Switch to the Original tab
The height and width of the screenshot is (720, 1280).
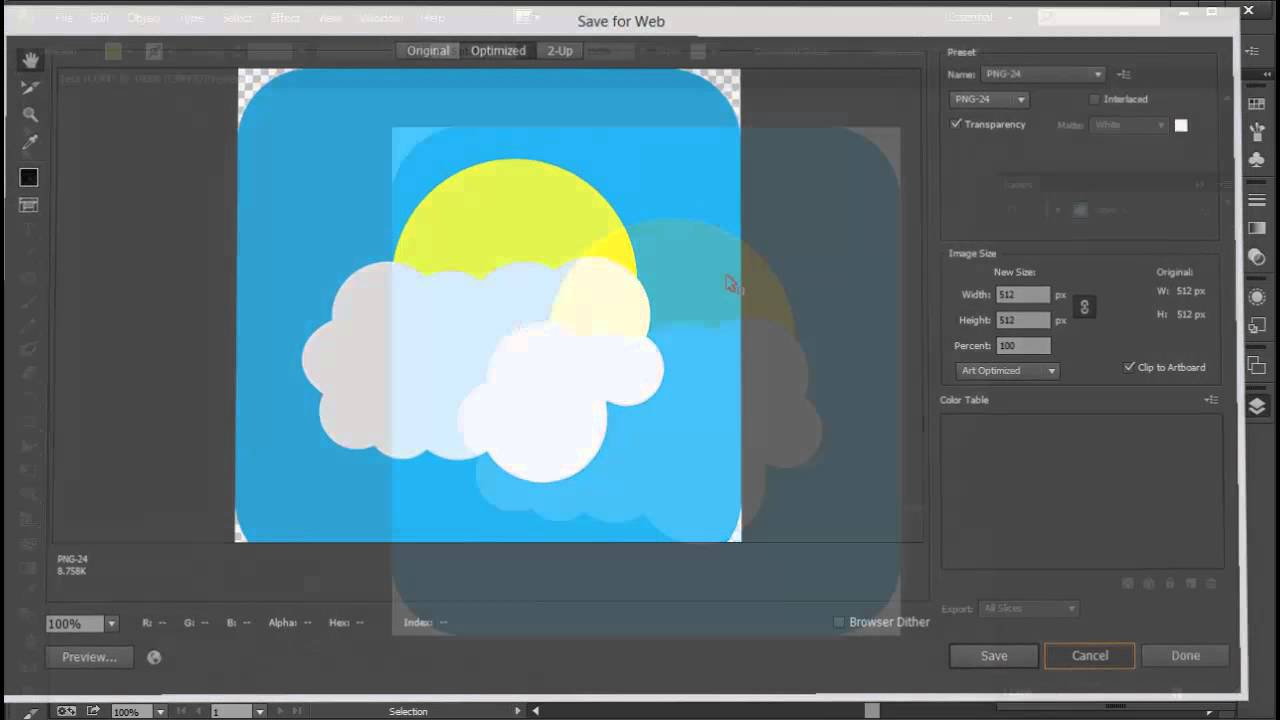point(428,51)
